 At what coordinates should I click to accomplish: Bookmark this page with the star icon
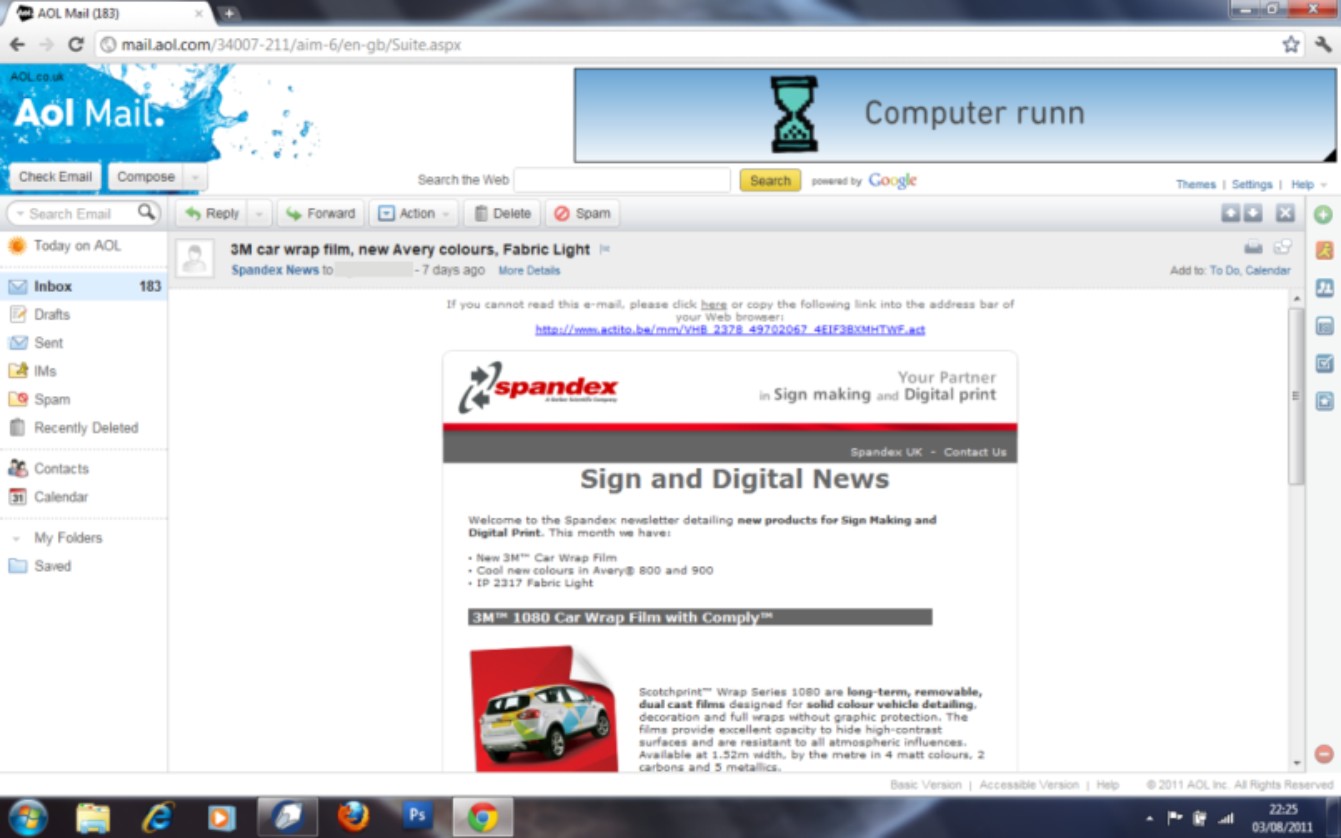(1291, 45)
